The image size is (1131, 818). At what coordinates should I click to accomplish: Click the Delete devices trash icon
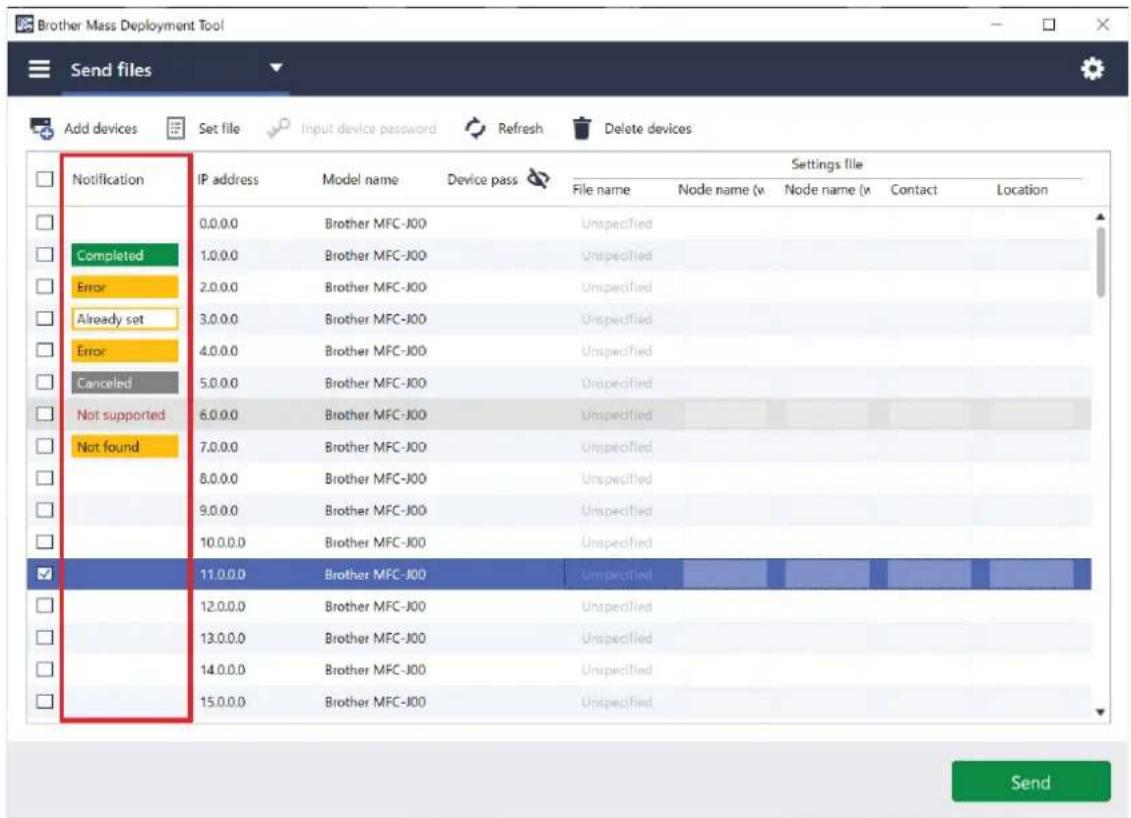click(x=581, y=128)
